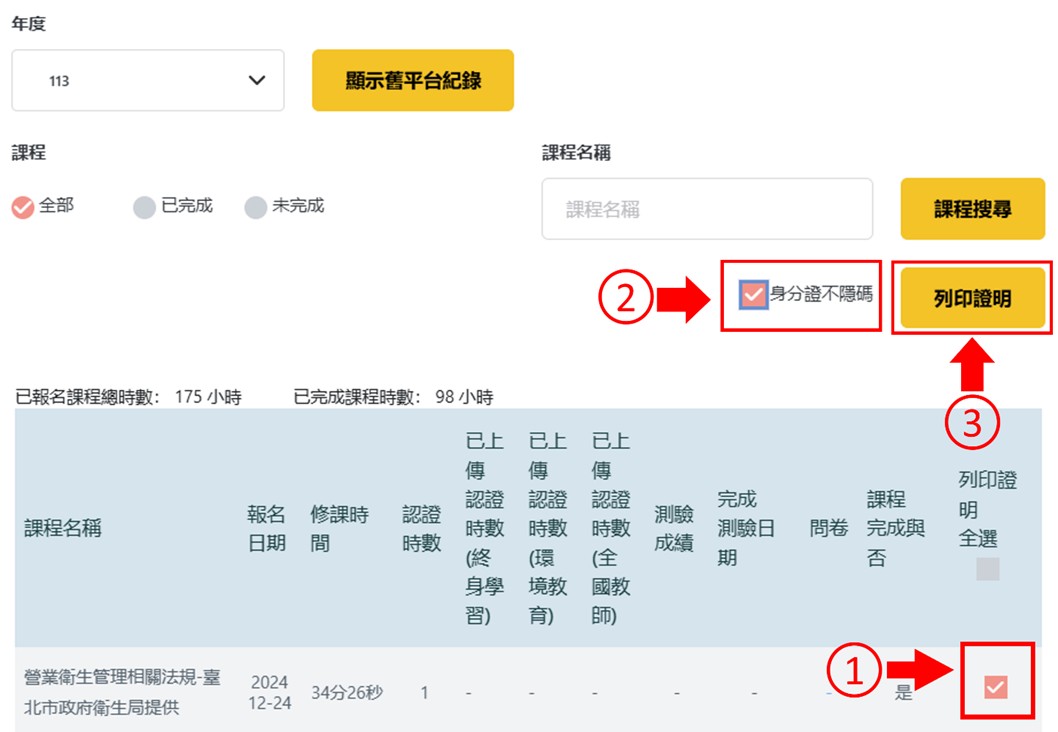Click the circled number 2 marker
The width and height of the screenshot is (1058, 732).
625,301
